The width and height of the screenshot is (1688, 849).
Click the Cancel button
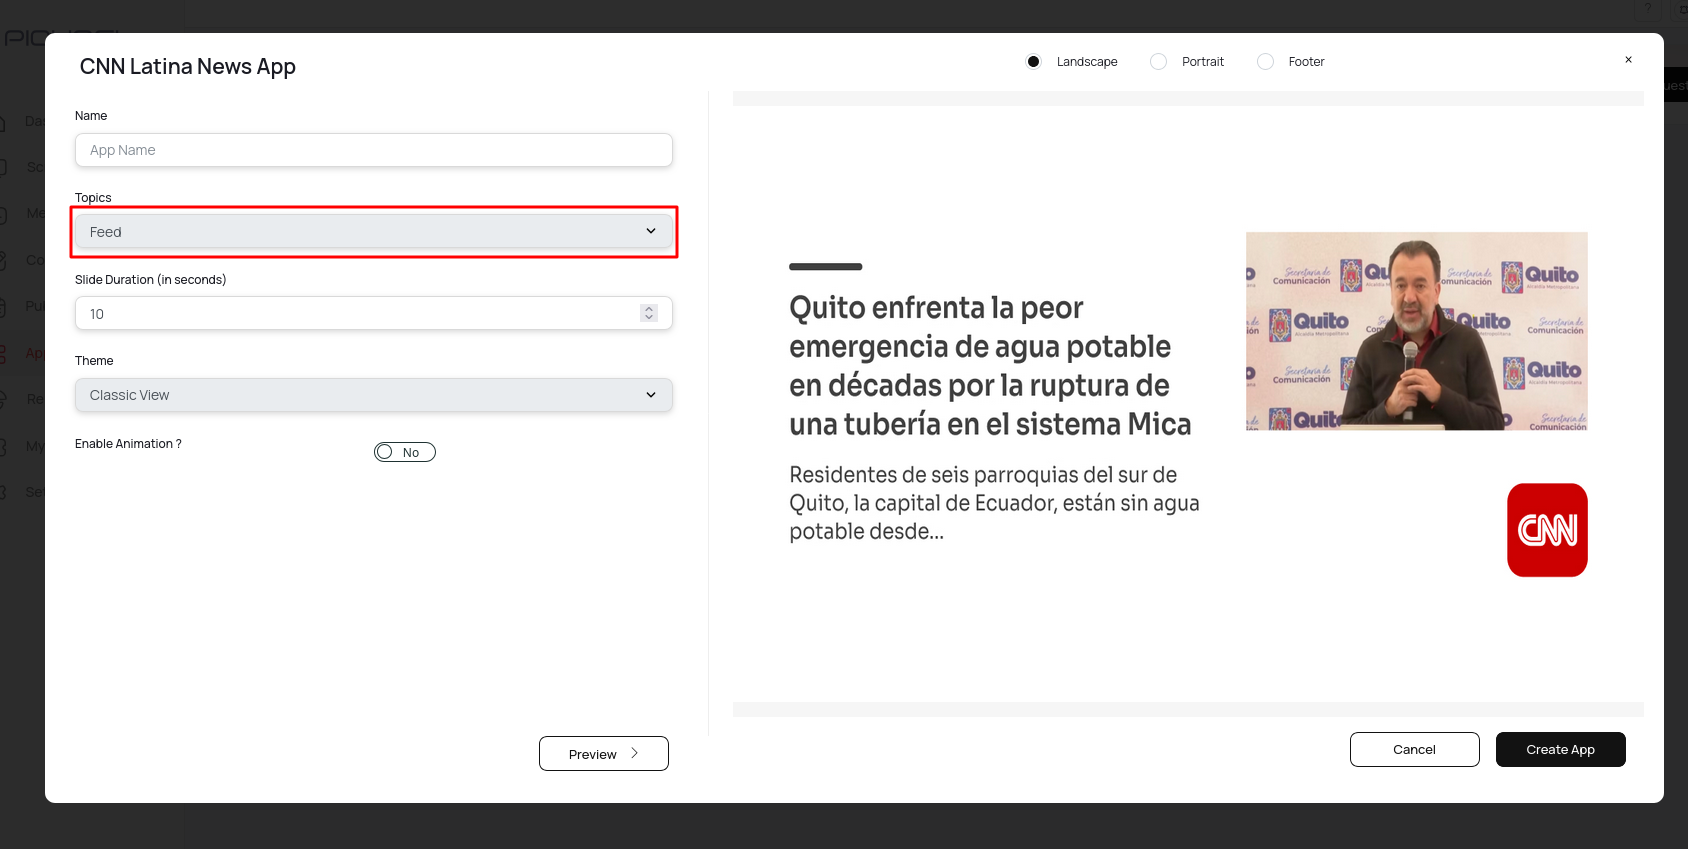click(x=1414, y=750)
